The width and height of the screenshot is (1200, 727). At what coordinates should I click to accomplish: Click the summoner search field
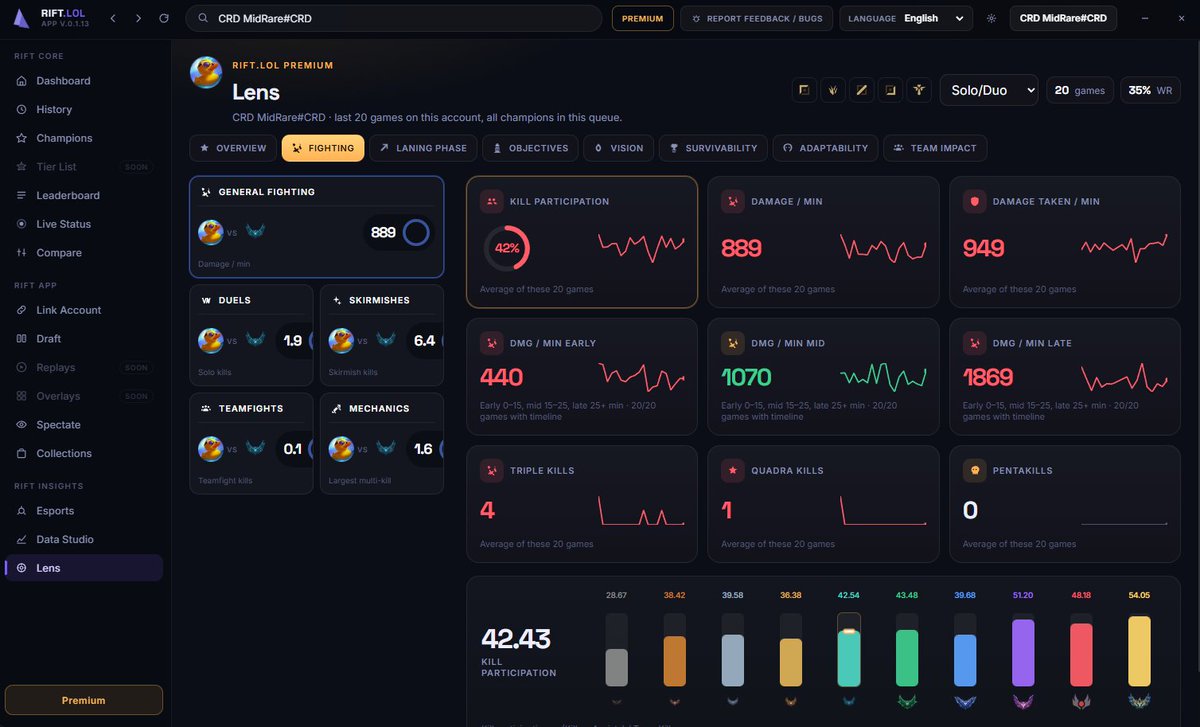pyautogui.click(x=394, y=18)
